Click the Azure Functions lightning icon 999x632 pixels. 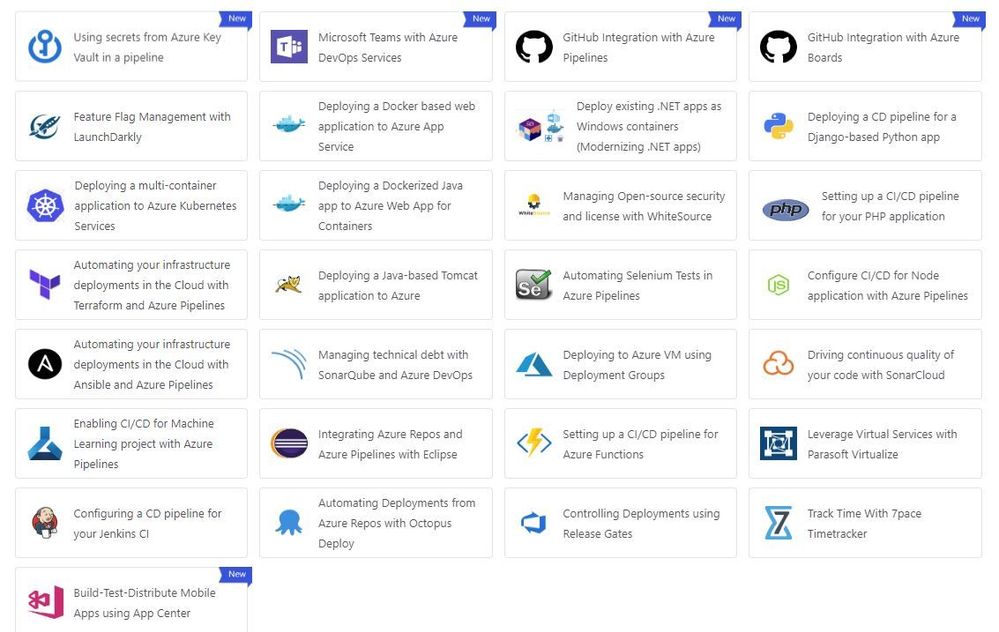pyautogui.click(x=534, y=443)
